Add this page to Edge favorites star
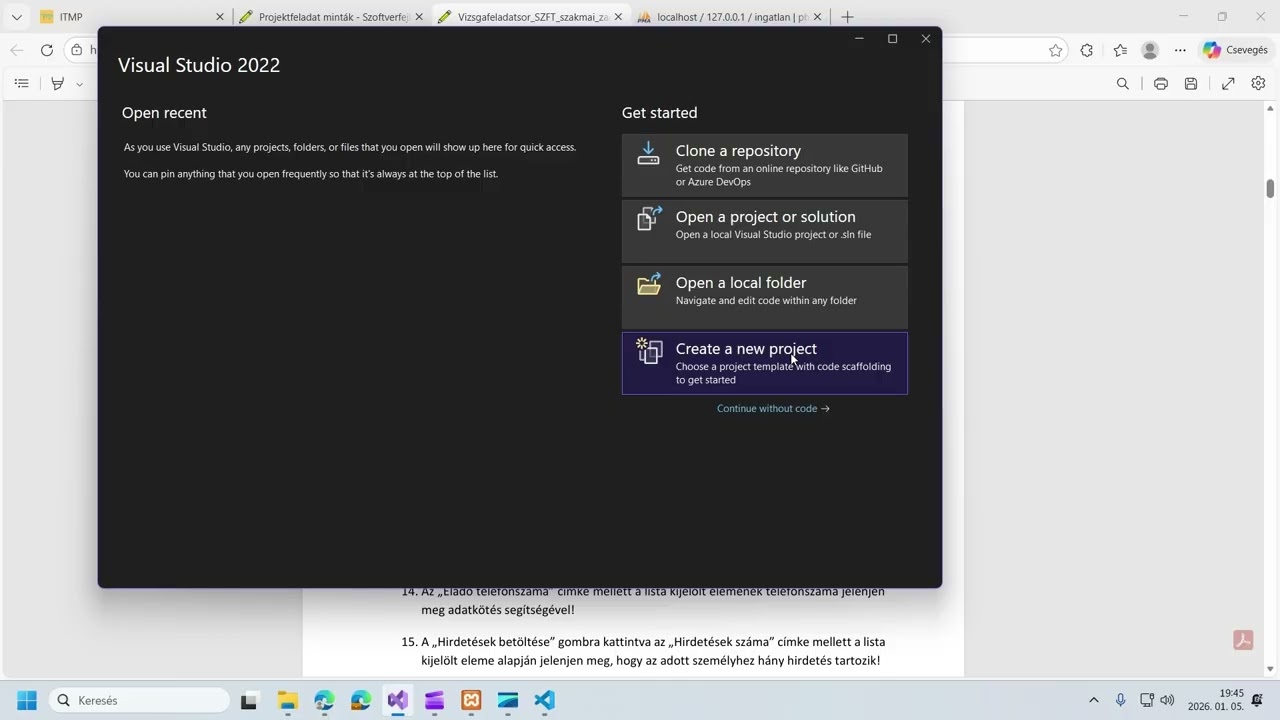This screenshot has height=720, width=1280. point(1056,50)
